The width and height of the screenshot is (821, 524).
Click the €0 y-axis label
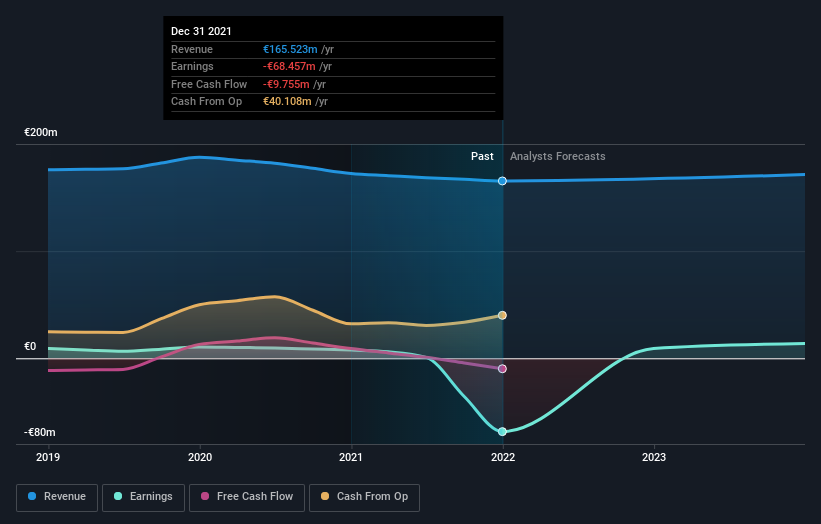coord(30,347)
